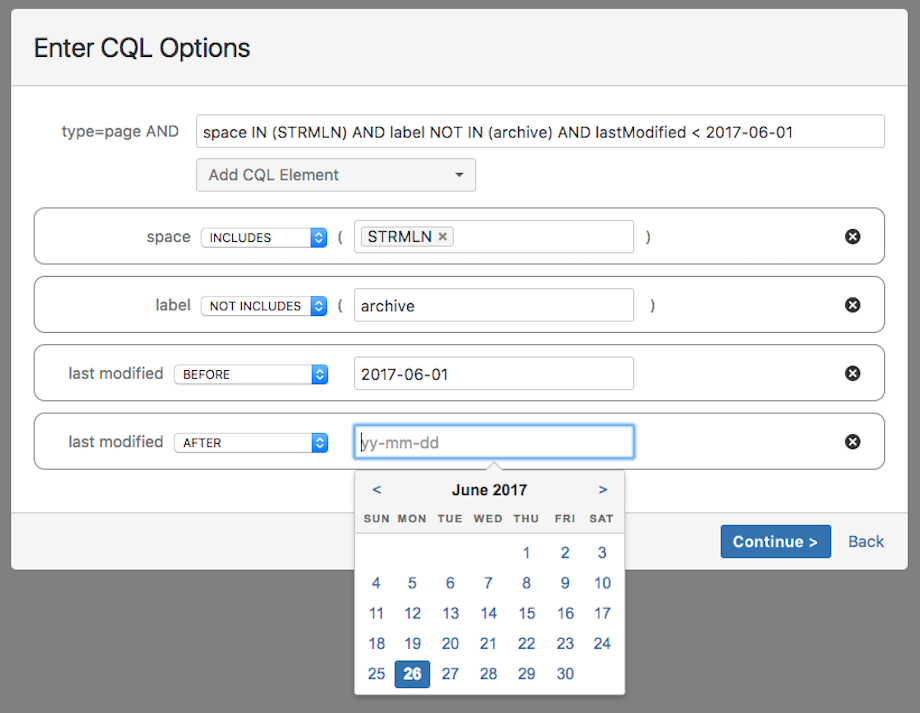Select June 26 in the calendar

tap(412, 674)
